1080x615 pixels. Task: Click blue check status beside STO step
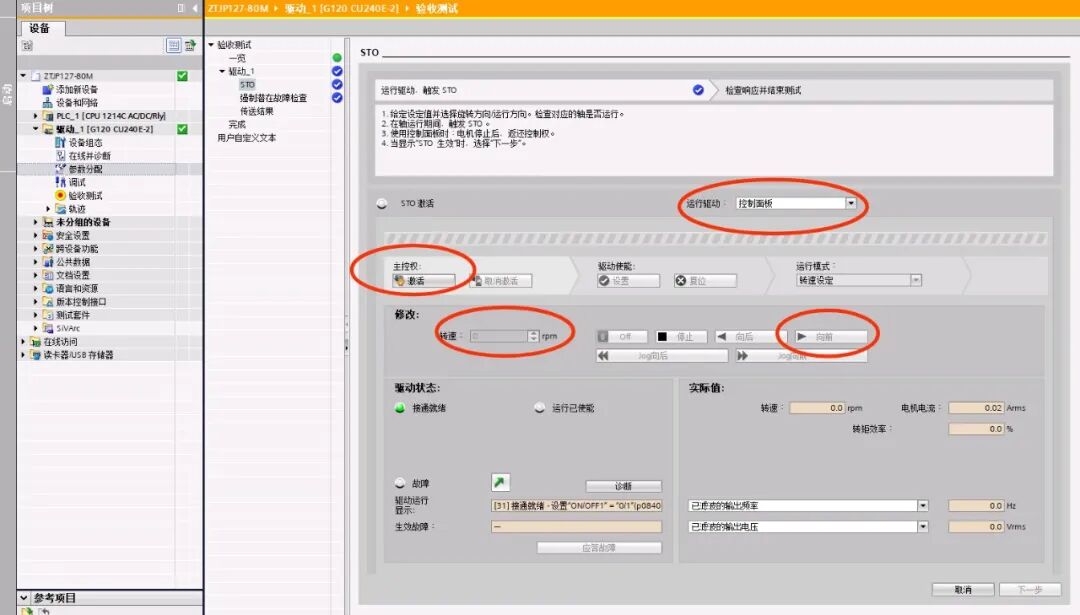tap(337, 84)
